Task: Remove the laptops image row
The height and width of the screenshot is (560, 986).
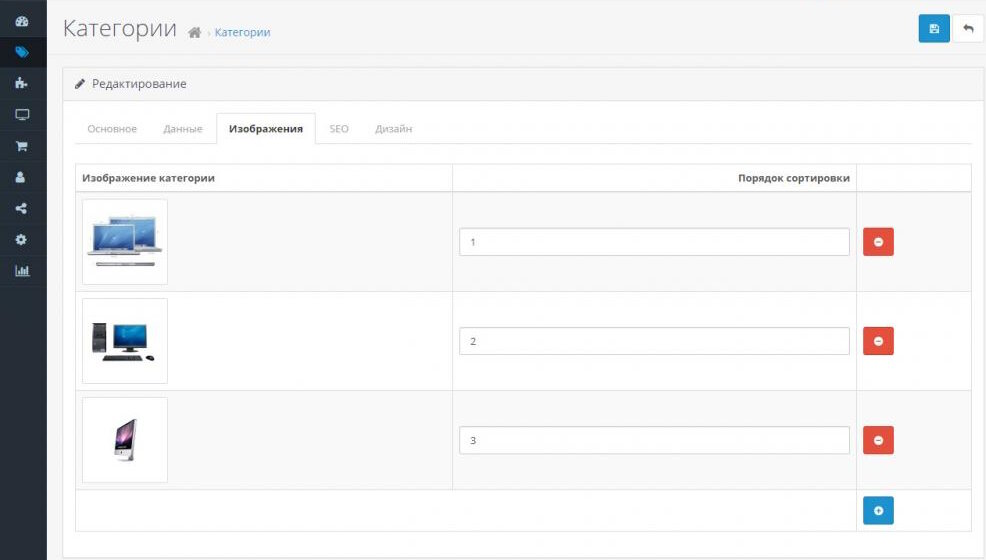Action: tap(878, 242)
